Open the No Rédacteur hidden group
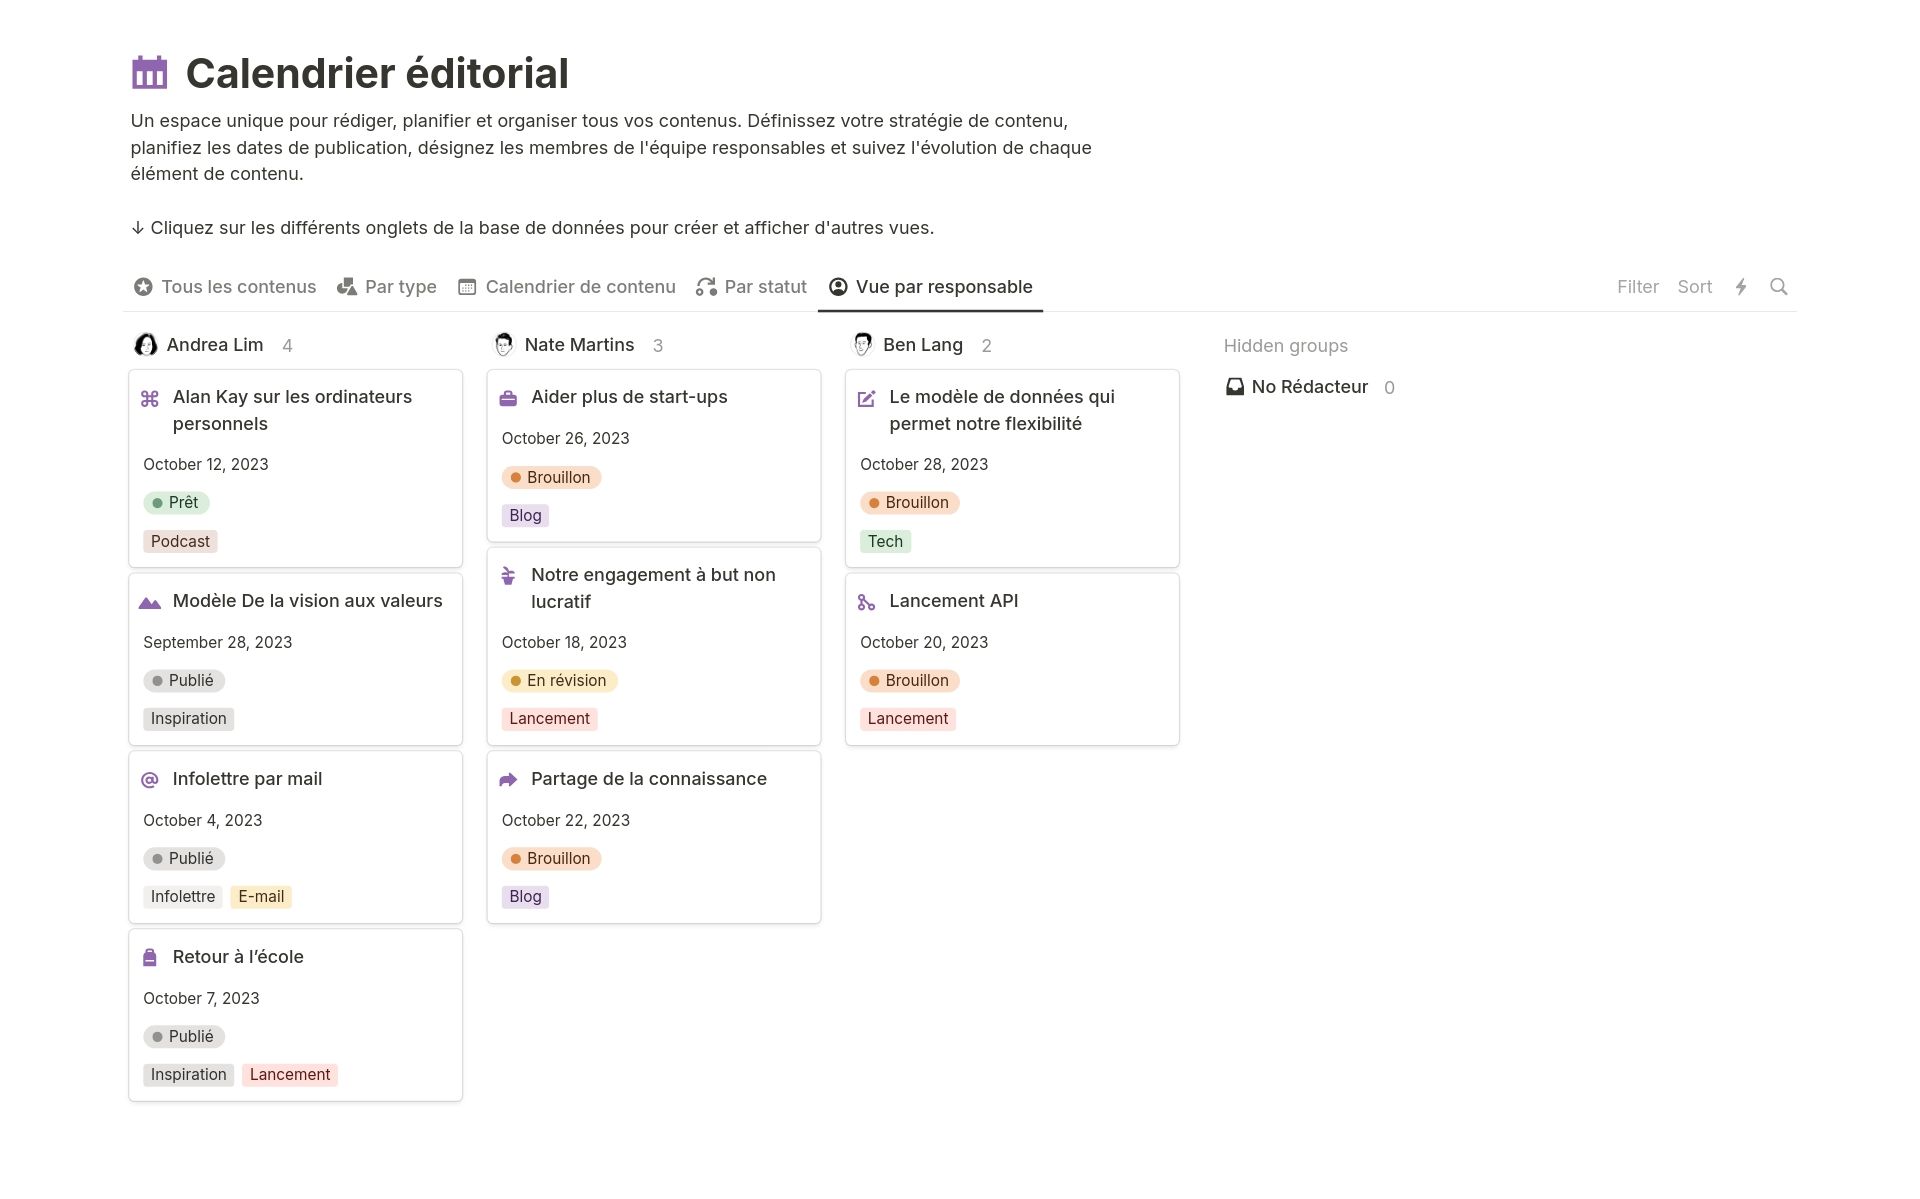Image resolution: width=1920 pixels, height=1199 pixels. pos(1308,387)
